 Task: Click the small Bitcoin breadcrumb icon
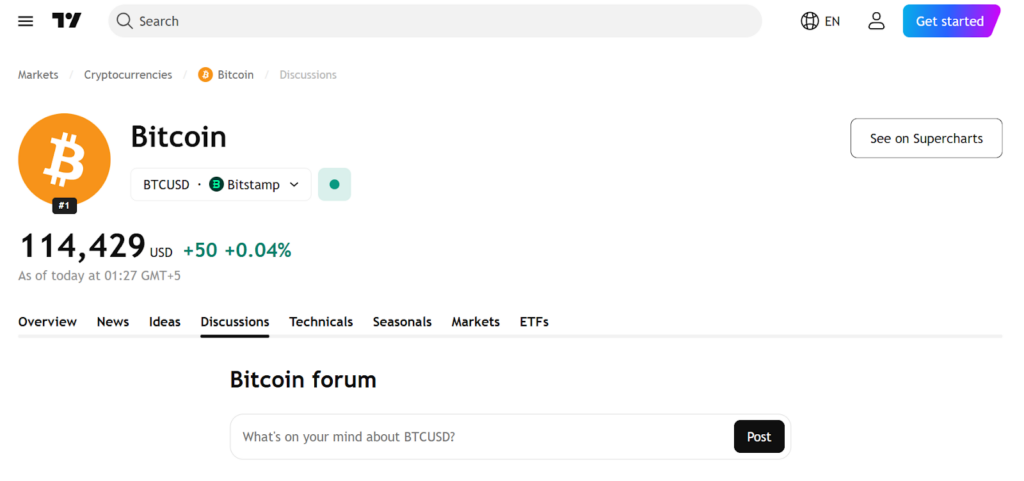coord(205,75)
